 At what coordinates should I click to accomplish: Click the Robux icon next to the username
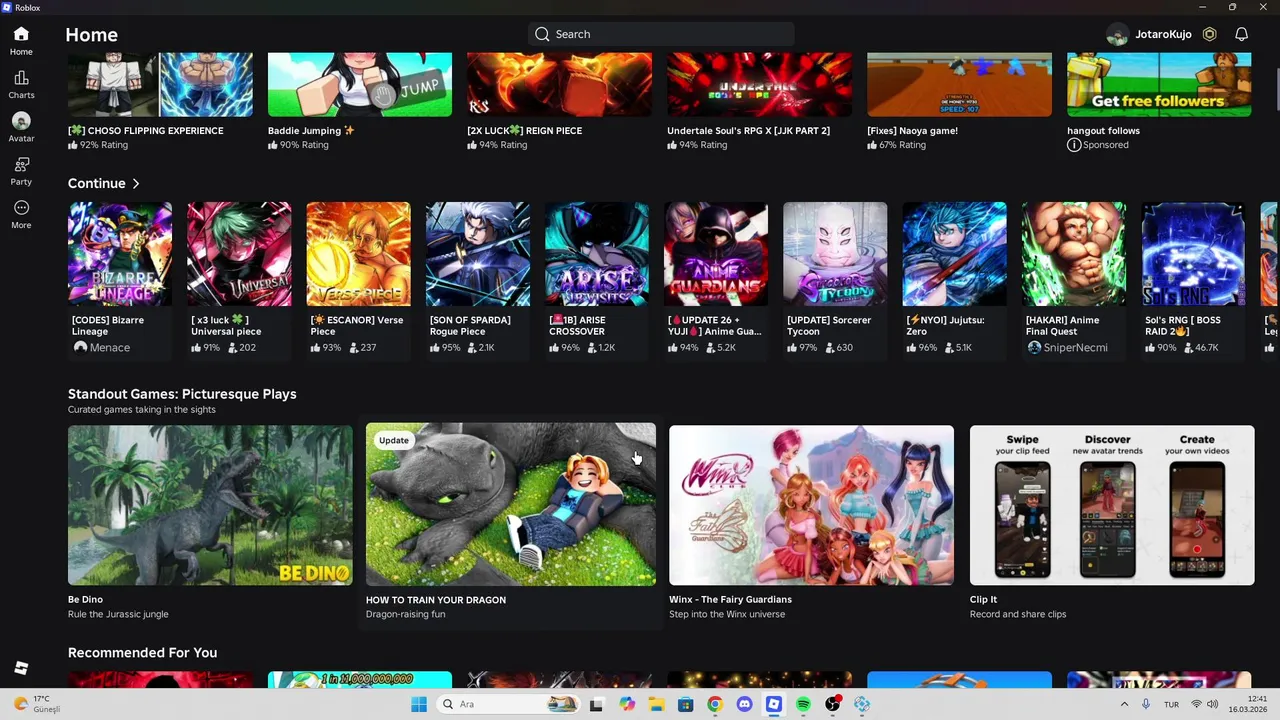point(1209,34)
